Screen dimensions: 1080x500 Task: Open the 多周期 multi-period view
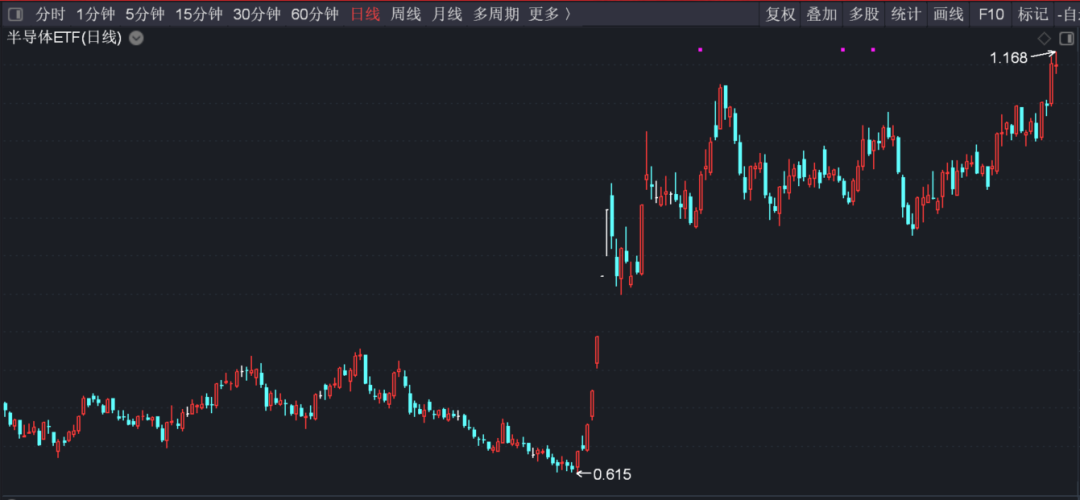pos(495,14)
